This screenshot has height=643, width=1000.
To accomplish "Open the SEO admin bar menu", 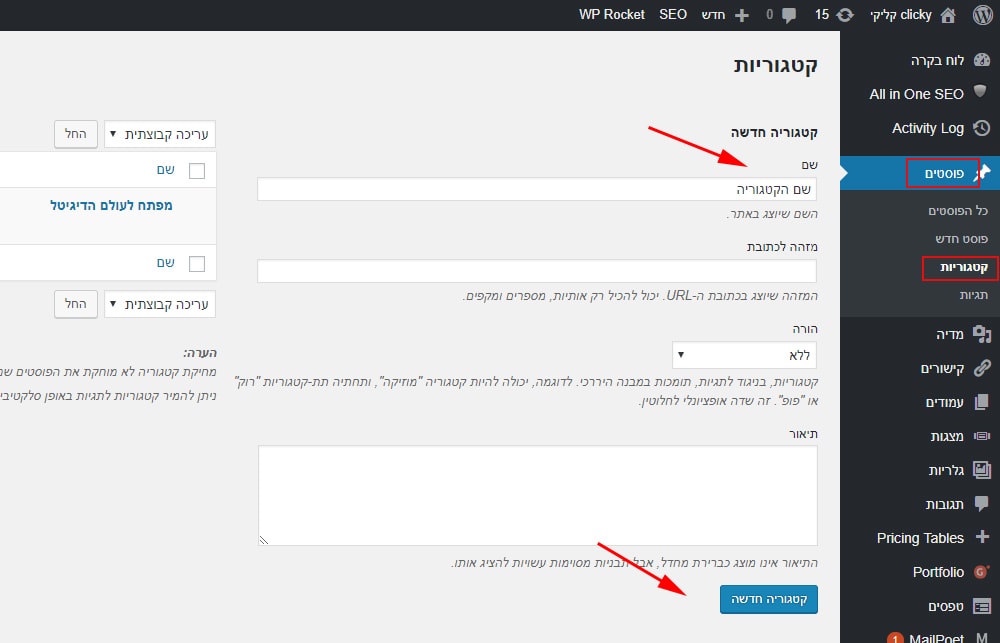I will click(673, 15).
